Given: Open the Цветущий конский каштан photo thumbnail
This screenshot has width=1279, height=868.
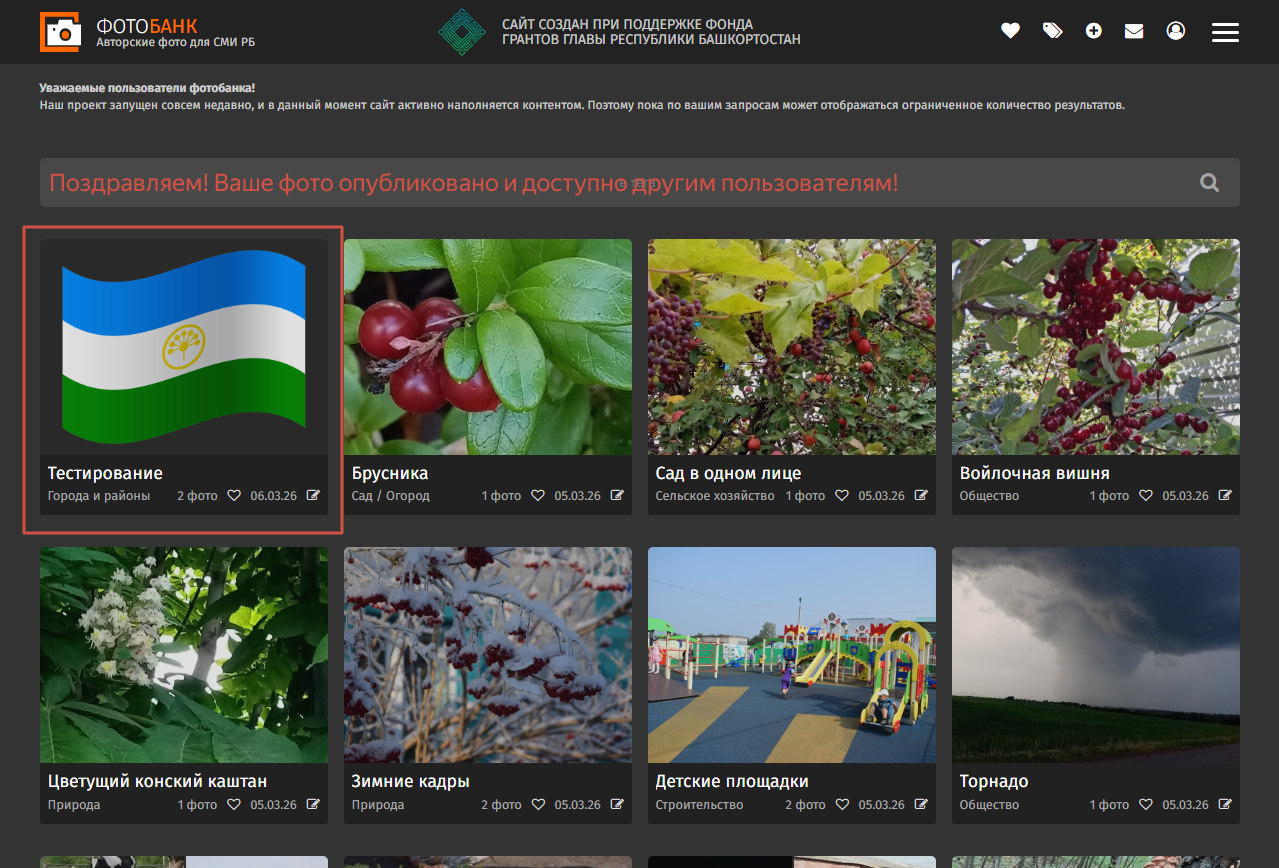Looking at the screenshot, I should coord(184,655).
